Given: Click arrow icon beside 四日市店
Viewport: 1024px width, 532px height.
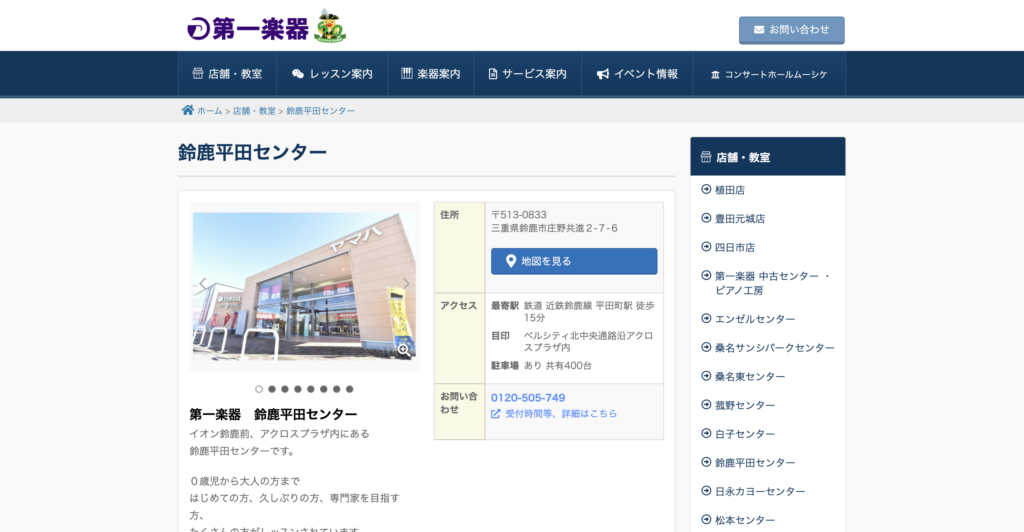Looking at the screenshot, I should pos(706,247).
